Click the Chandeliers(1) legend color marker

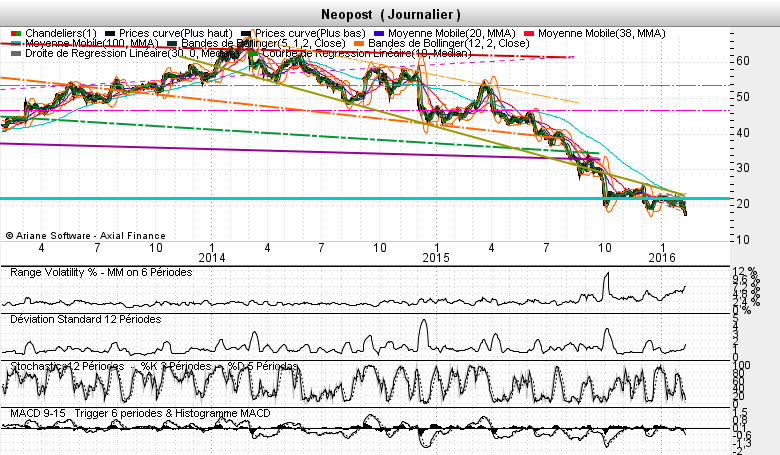pyautogui.click(x=14, y=33)
